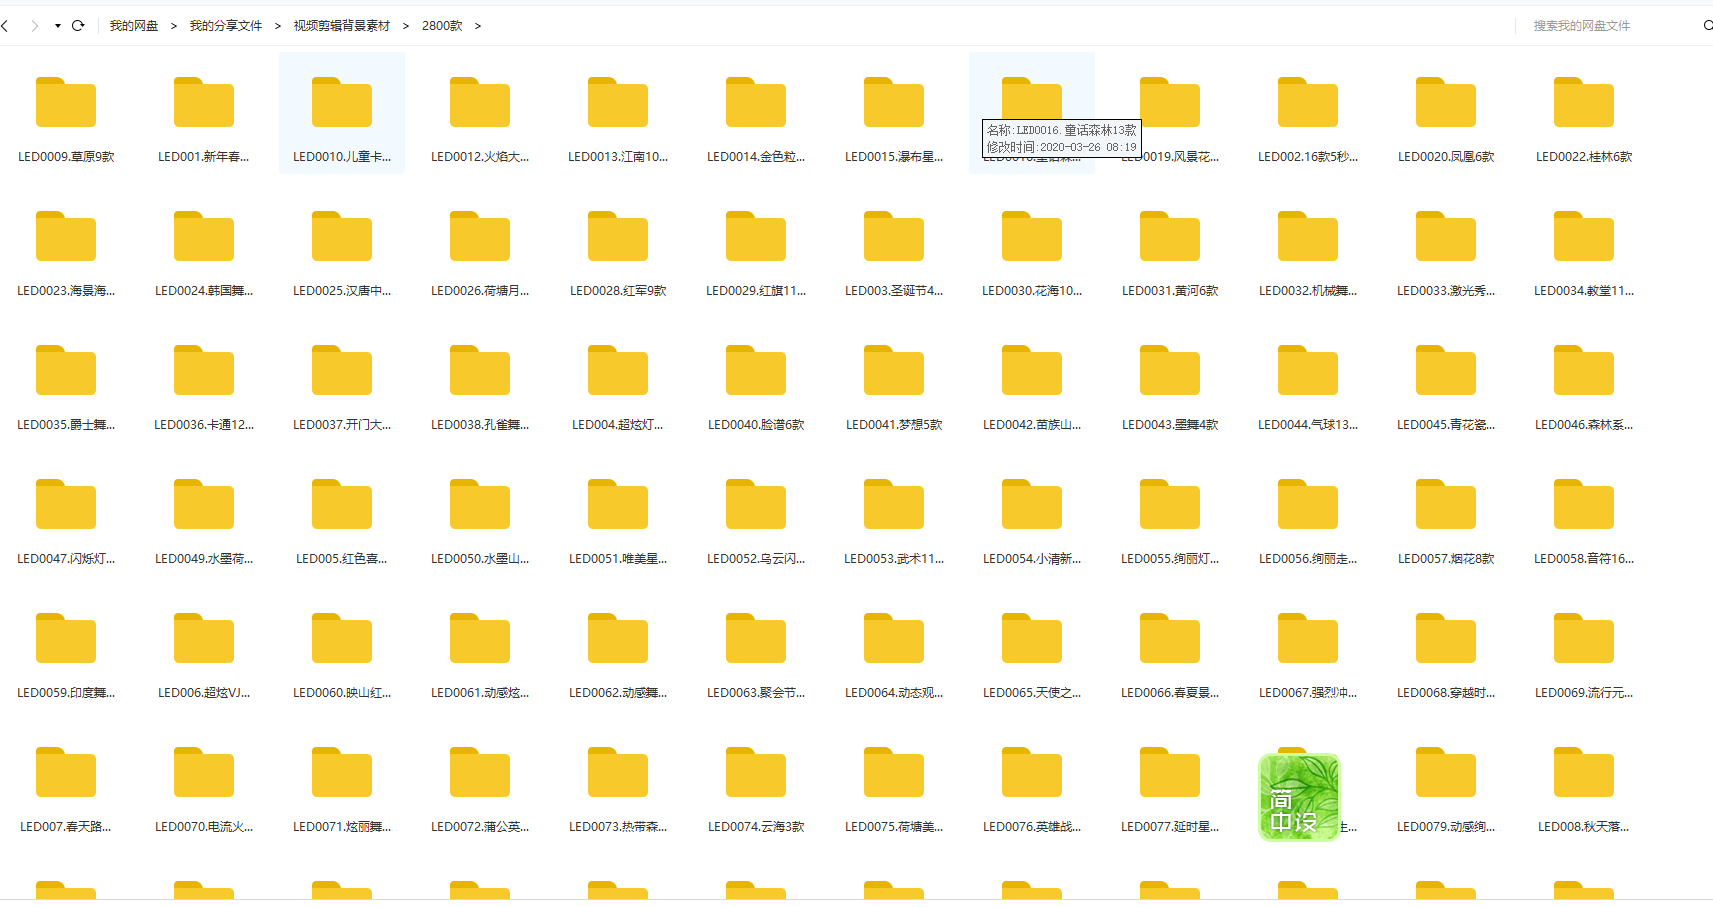Open the navigation history dropdown arrow
1713x907 pixels.
(x=57, y=26)
